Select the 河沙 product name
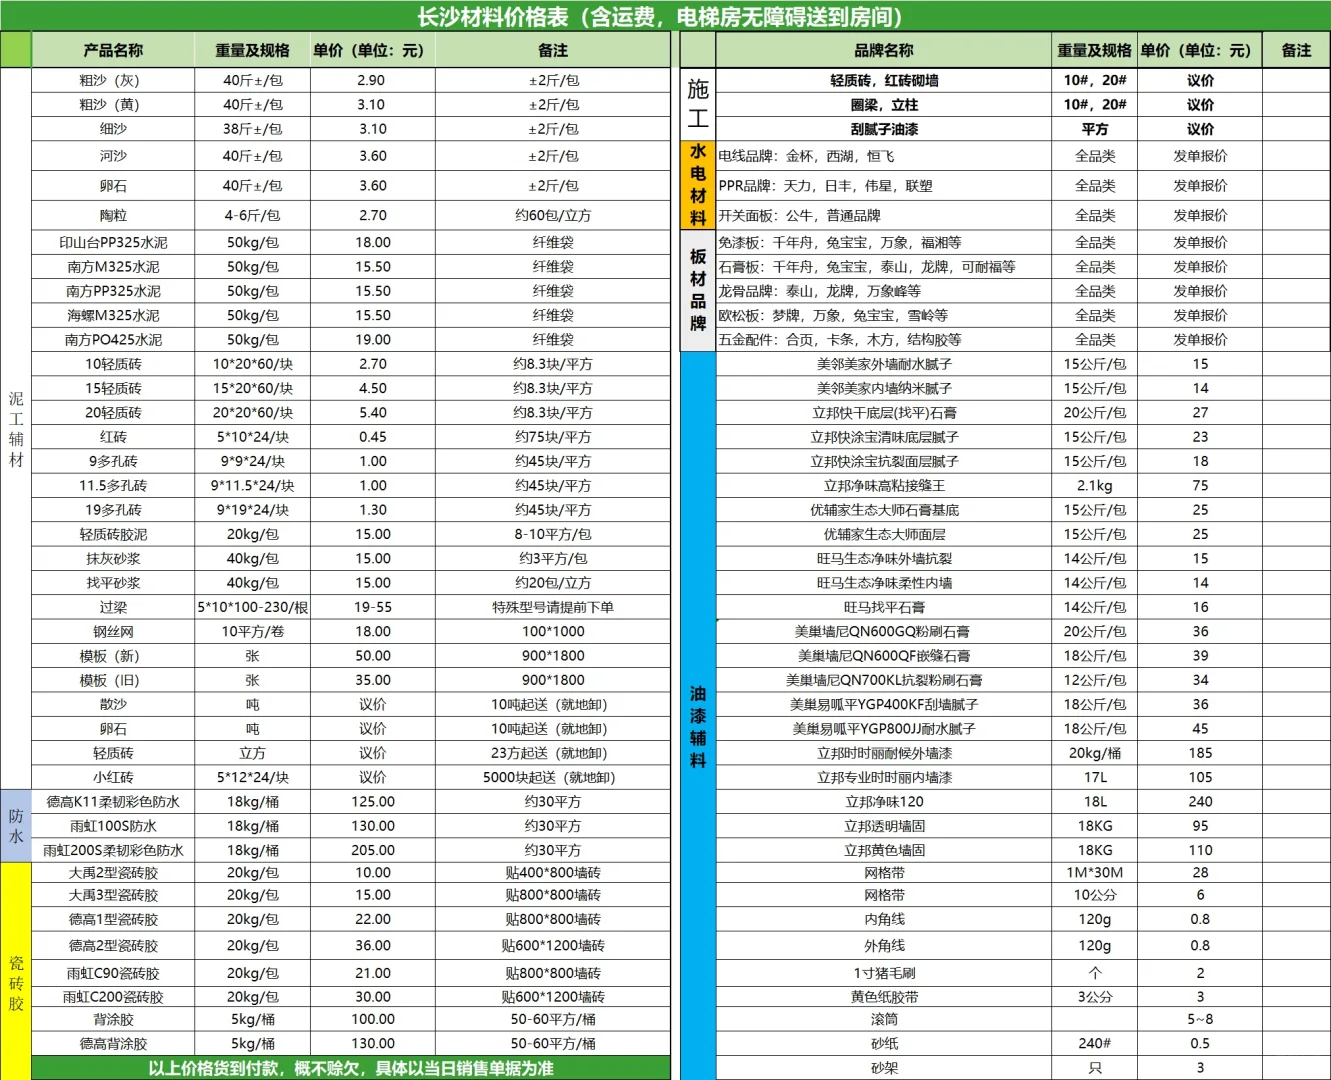The width and height of the screenshot is (1331, 1080). pyautogui.click(x=113, y=156)
